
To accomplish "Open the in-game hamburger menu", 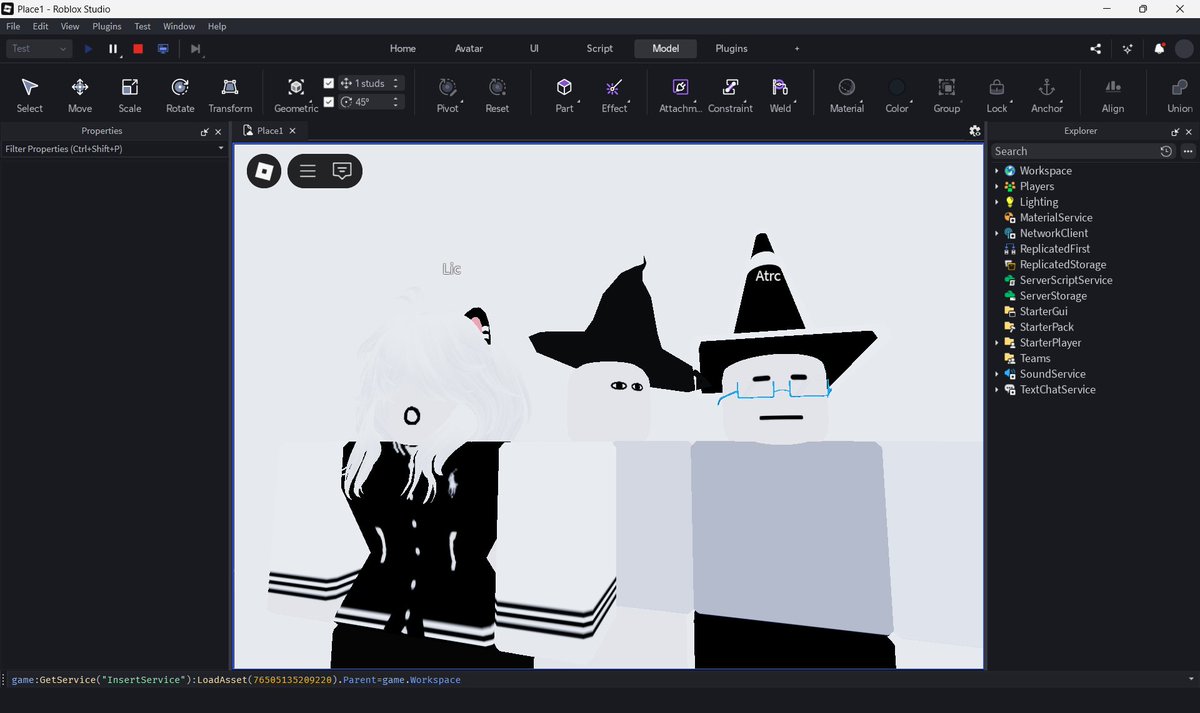I will [x=308, y=171].
